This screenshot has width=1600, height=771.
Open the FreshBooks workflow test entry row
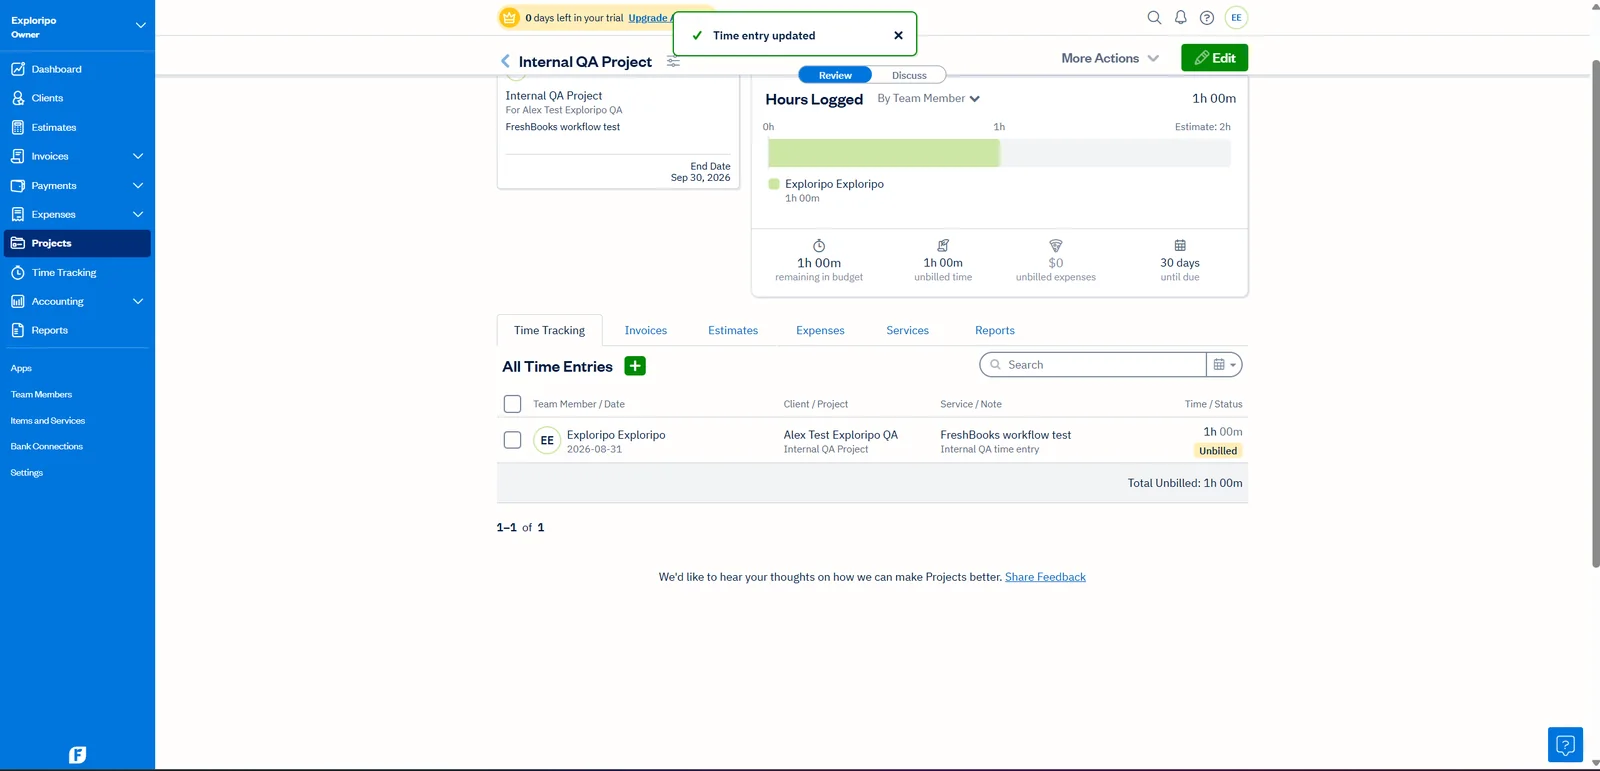872,440
